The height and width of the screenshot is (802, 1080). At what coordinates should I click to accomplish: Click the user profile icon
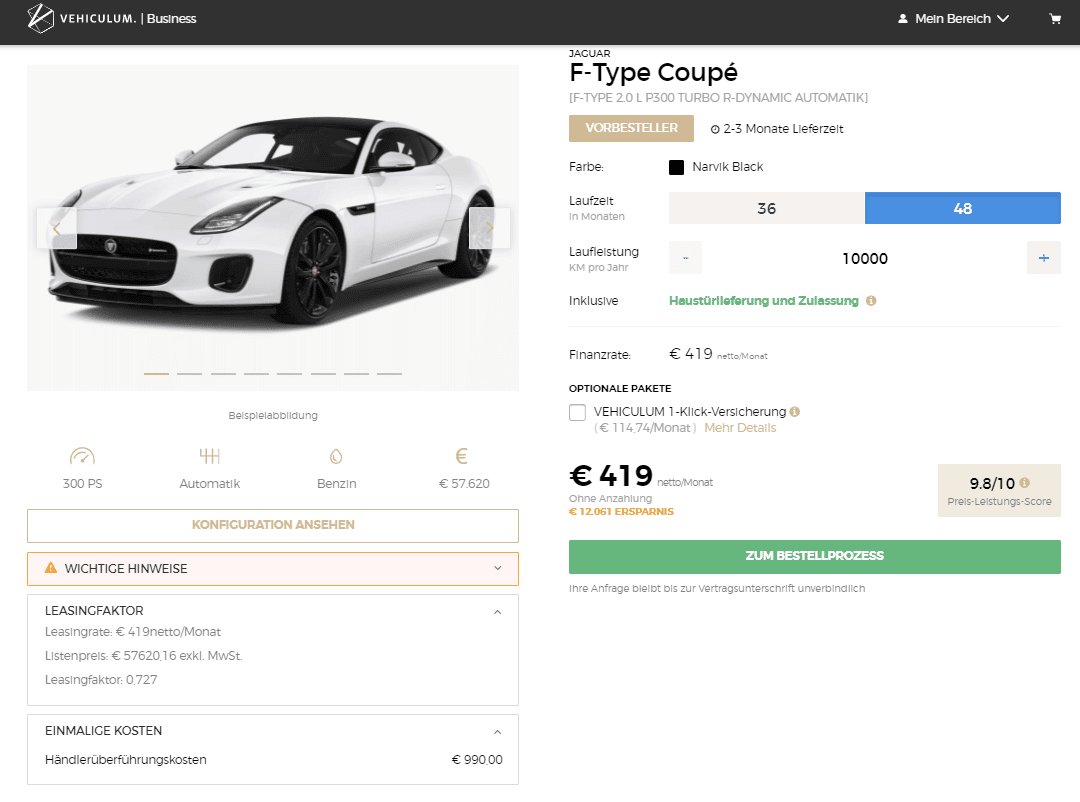pos(903,19)
